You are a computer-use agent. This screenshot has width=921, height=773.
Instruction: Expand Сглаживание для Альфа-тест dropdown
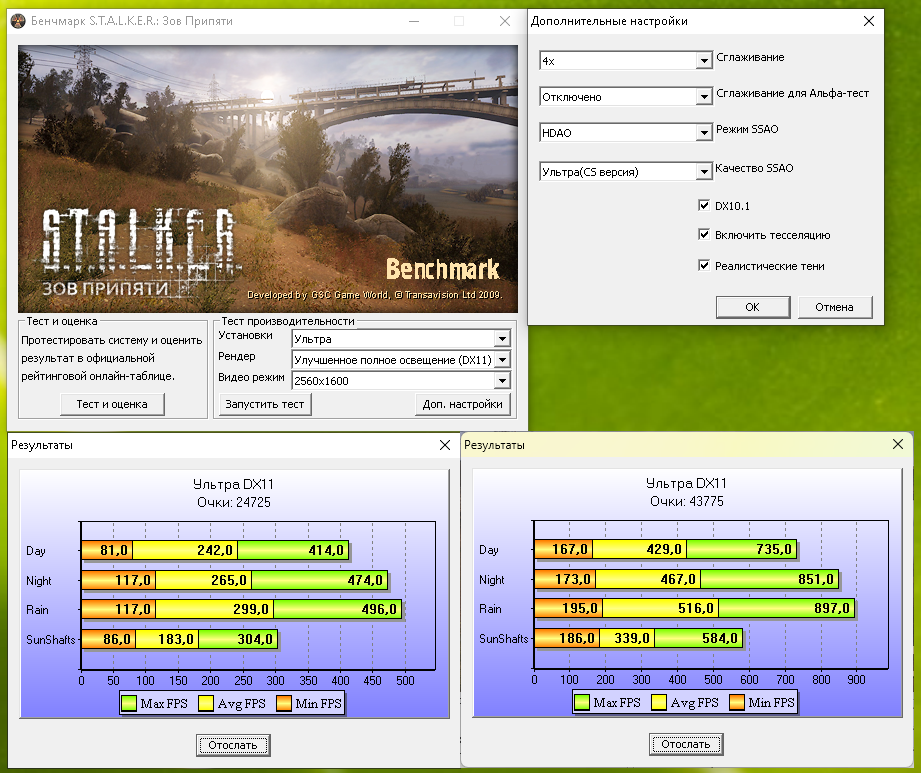point(704,97)
